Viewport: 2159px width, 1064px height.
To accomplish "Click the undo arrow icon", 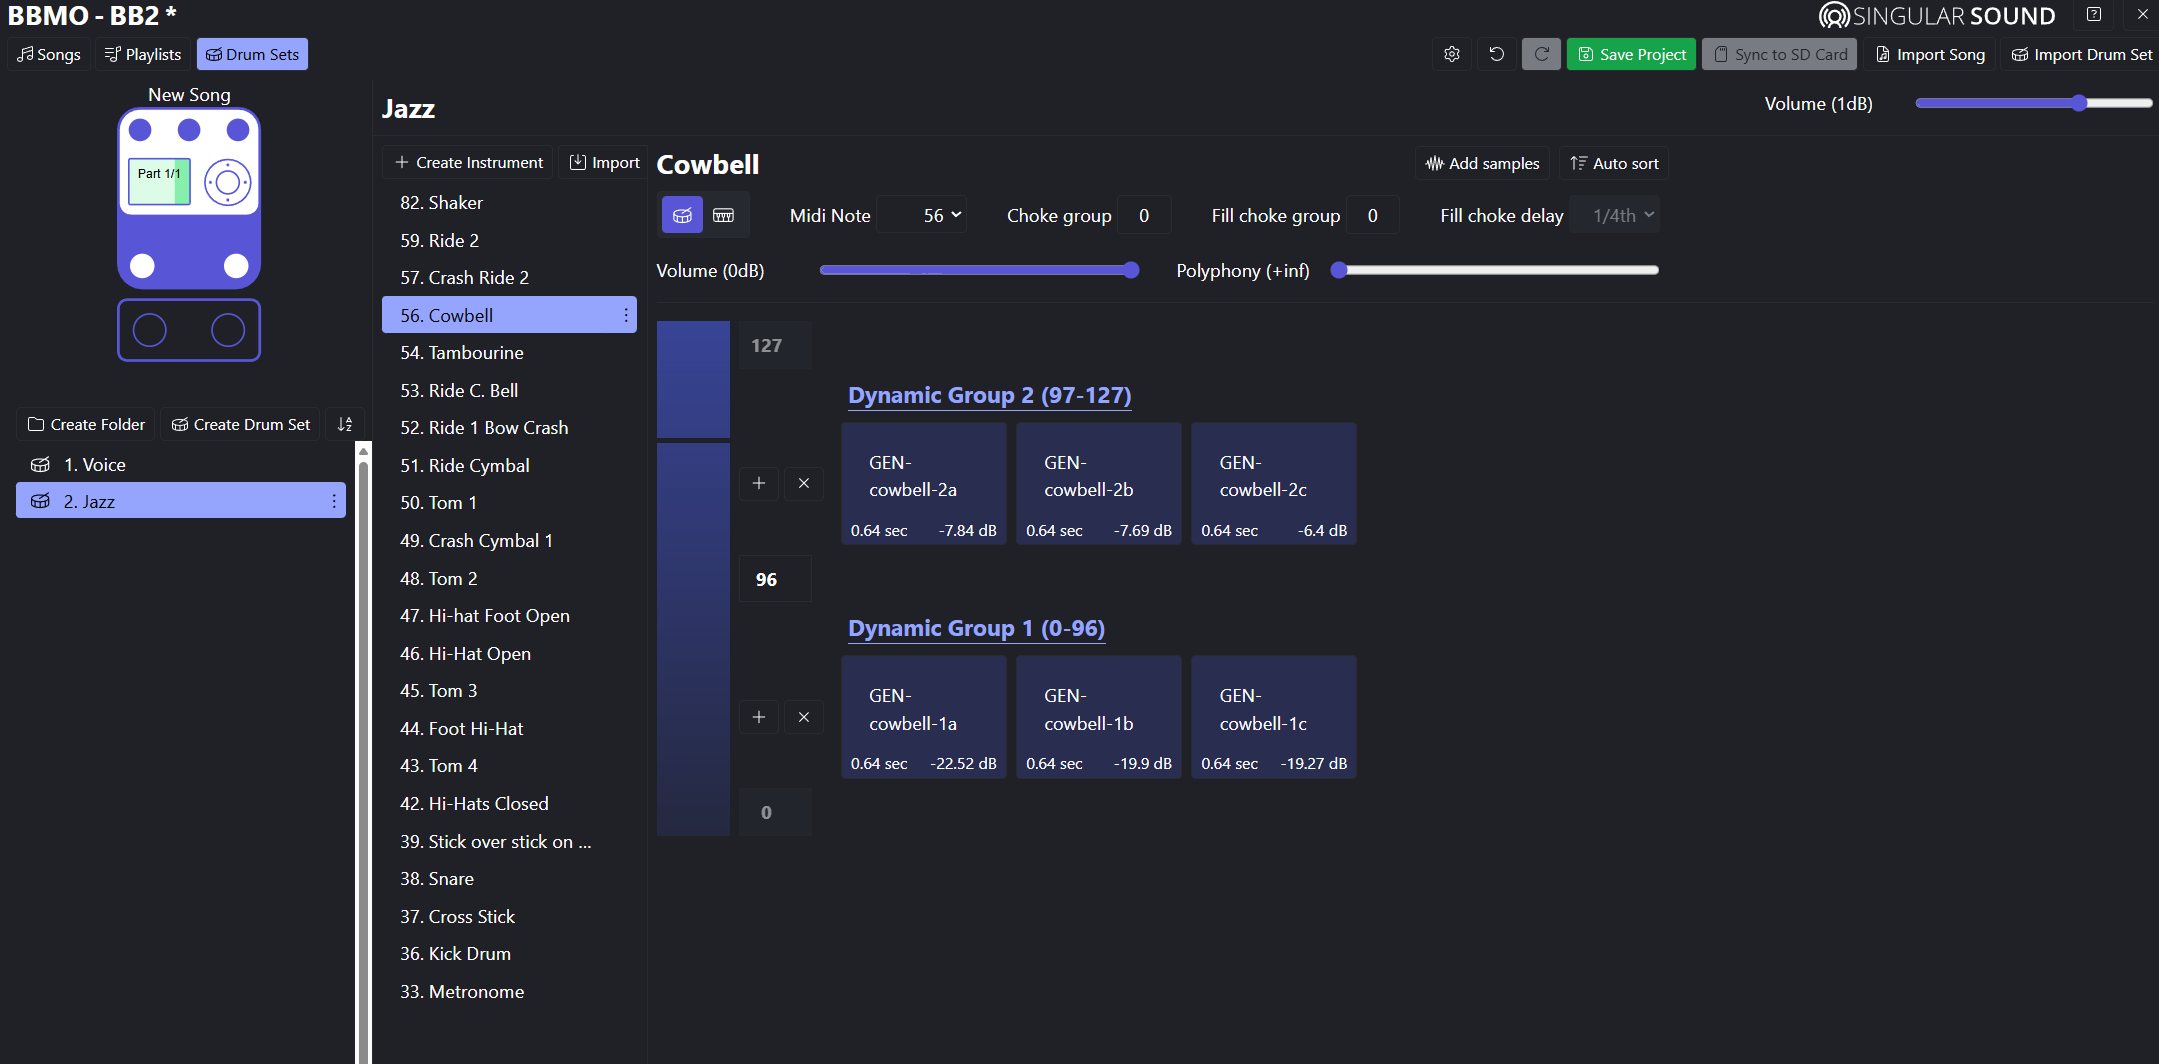I will pyautogui.click(x=1497, y=54).
